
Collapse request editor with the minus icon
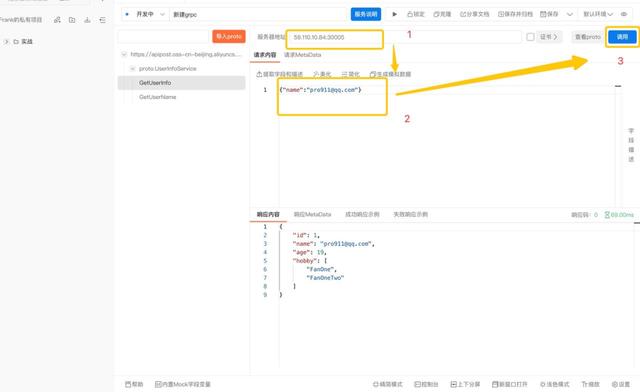point(618,86)
